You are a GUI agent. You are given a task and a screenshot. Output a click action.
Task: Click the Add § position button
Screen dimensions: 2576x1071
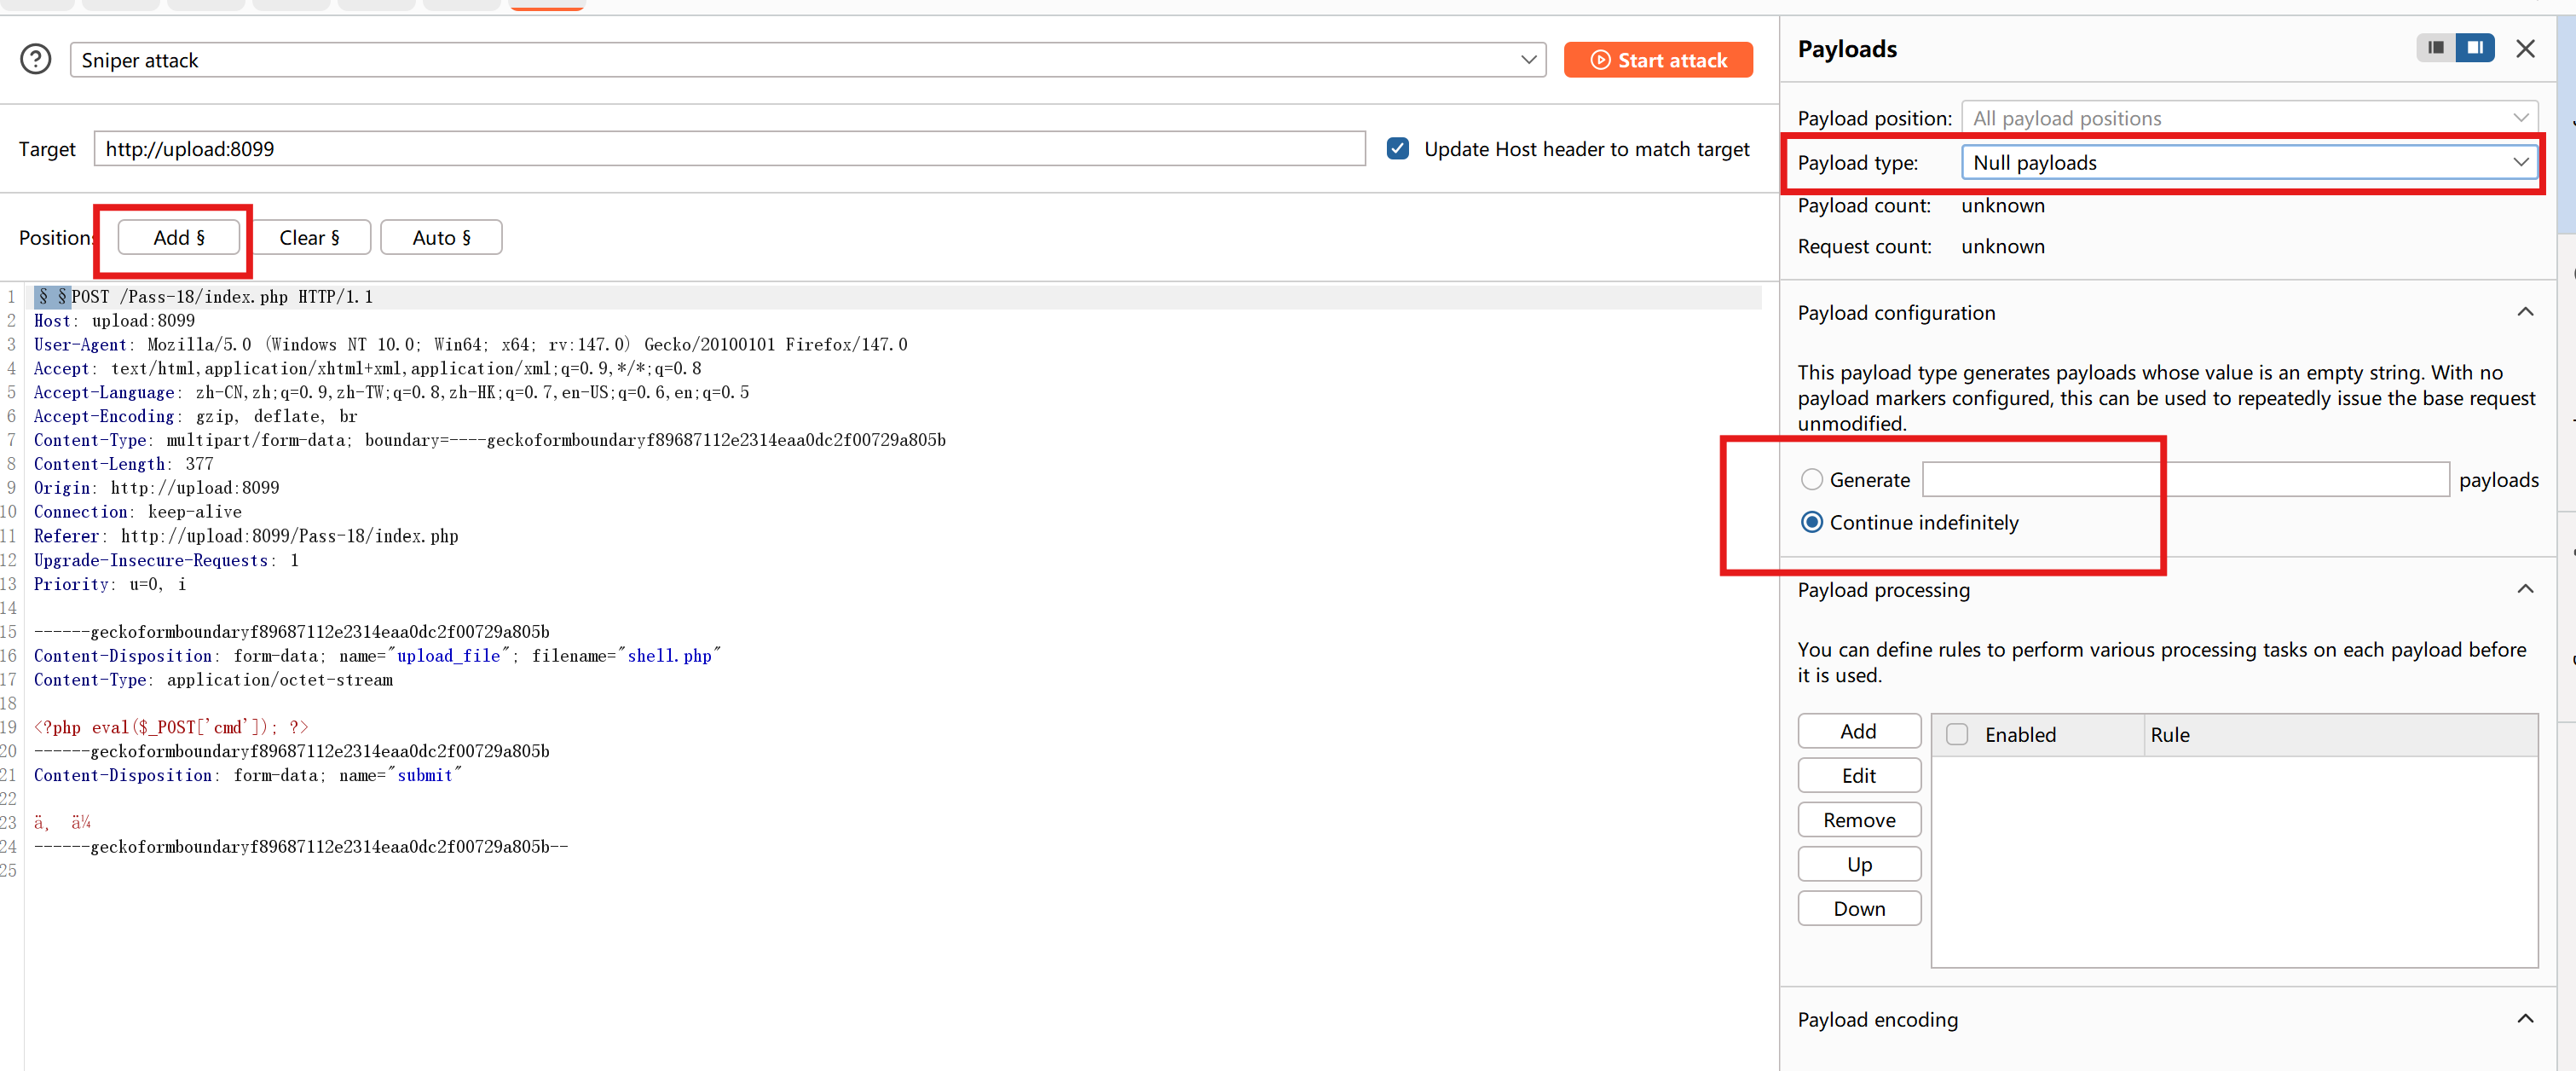pos(178,238)
